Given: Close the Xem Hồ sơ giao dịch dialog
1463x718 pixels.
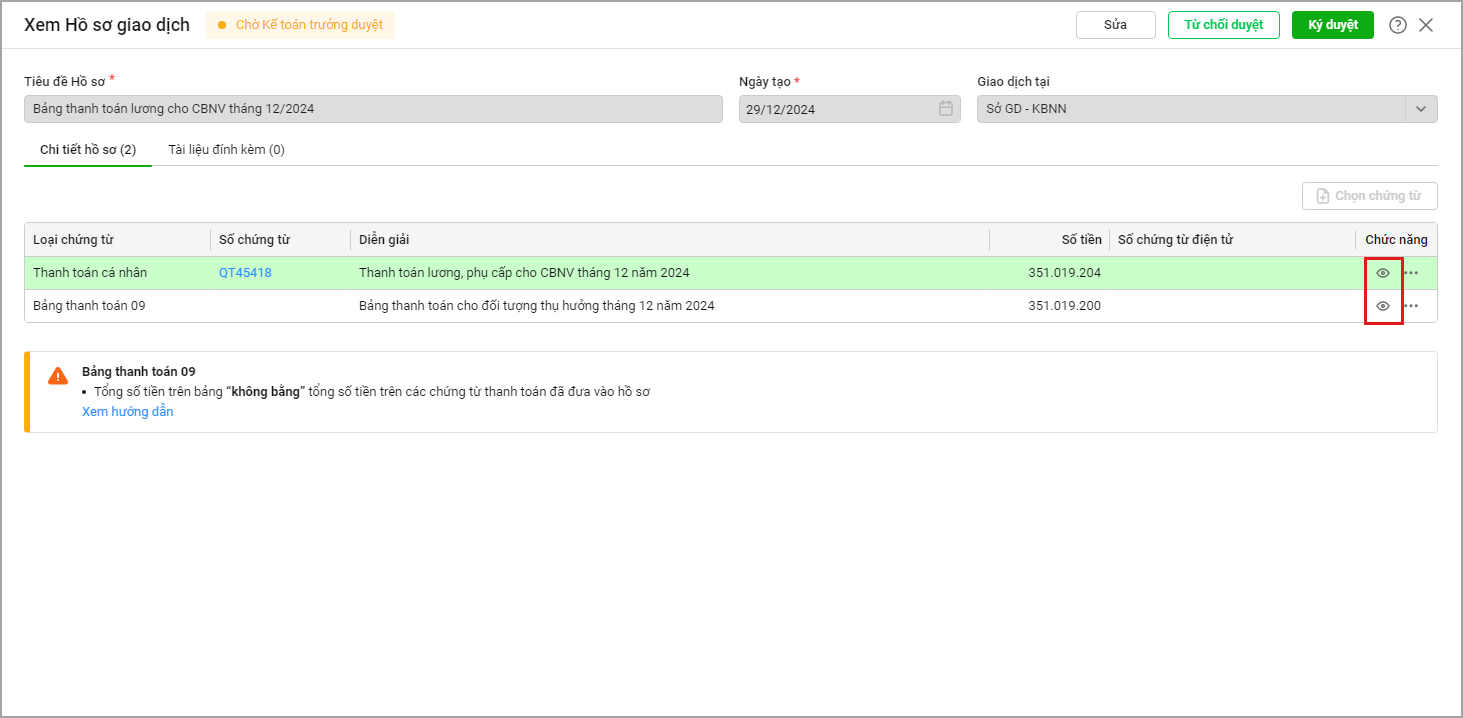Looking at the screenshot, I should (1426, 25).
